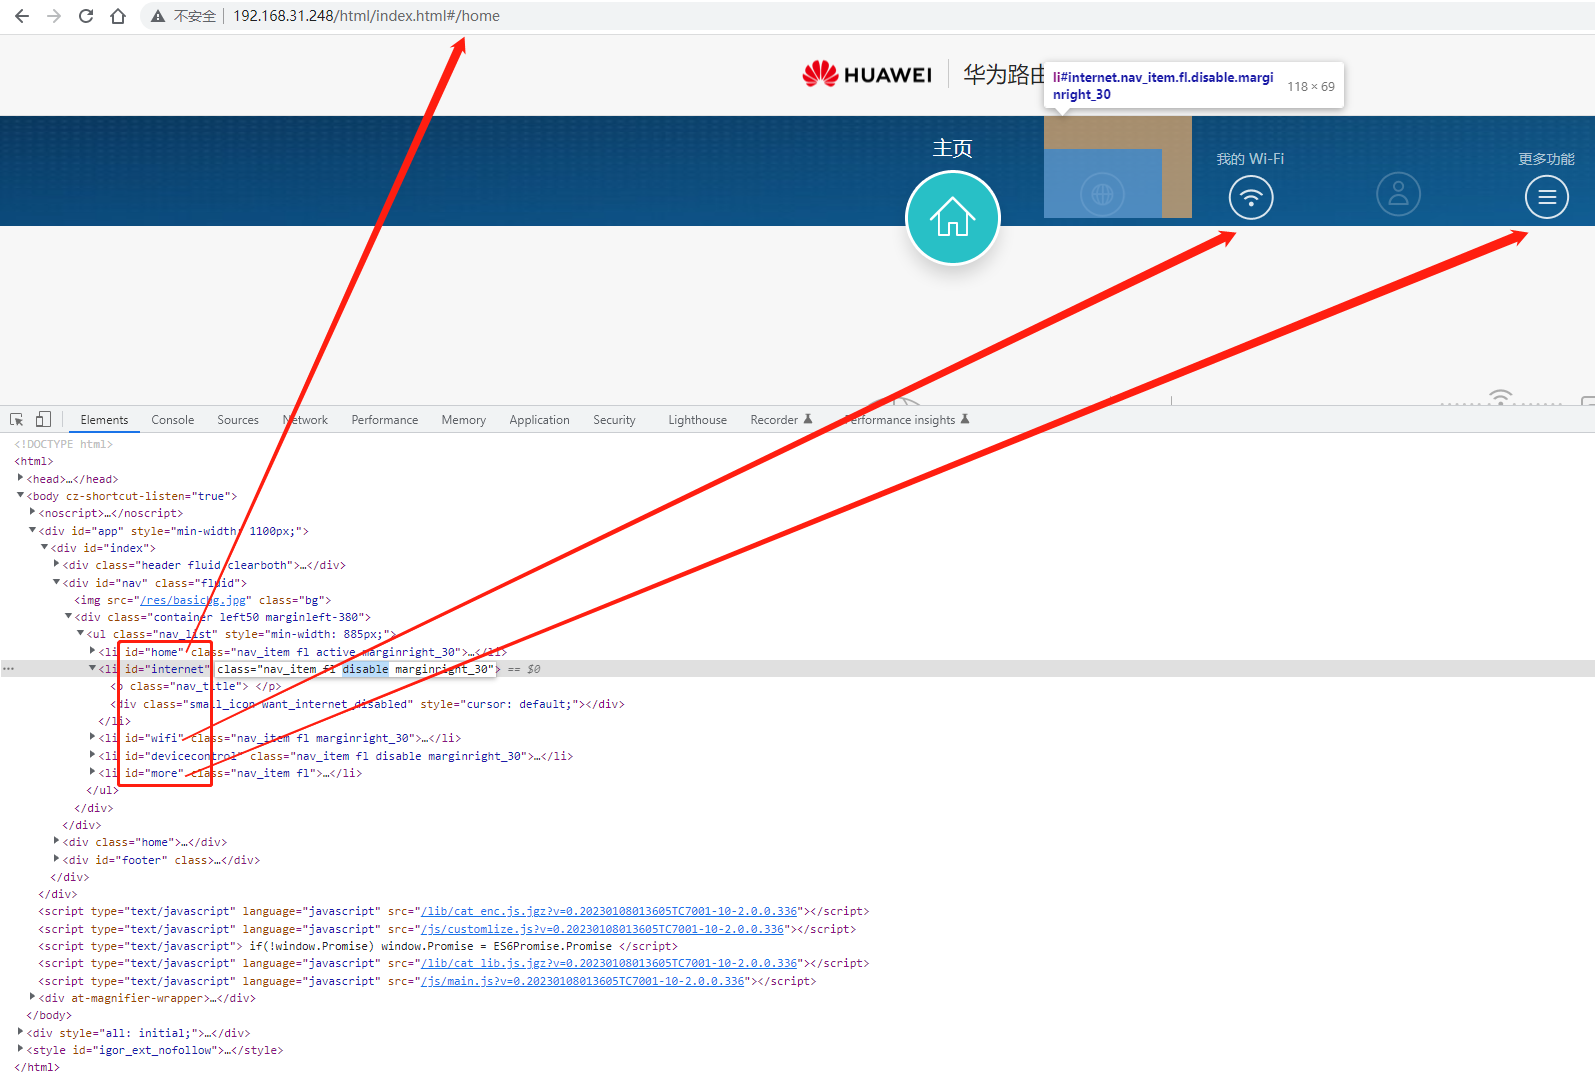
Task: Open the Performance tab
Action: (x=385, y=420)
